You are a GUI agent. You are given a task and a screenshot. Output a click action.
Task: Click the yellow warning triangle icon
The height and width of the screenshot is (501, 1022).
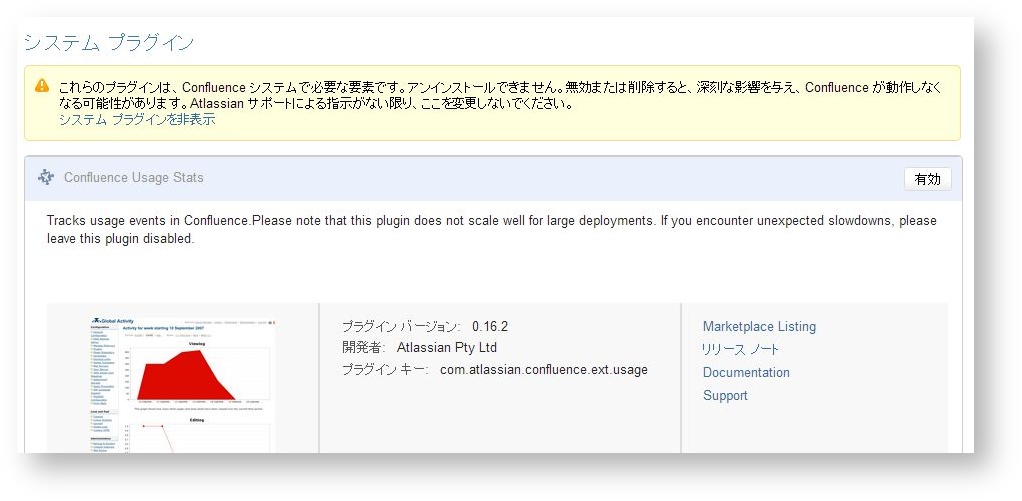tap(42, 85)
